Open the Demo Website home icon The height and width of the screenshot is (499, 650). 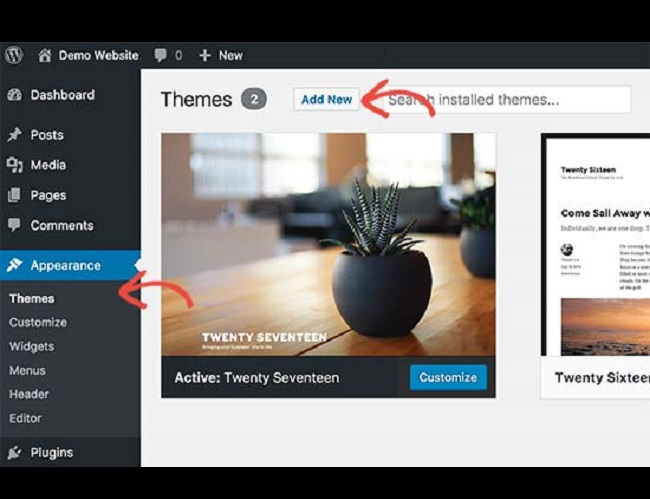(44, 55)
